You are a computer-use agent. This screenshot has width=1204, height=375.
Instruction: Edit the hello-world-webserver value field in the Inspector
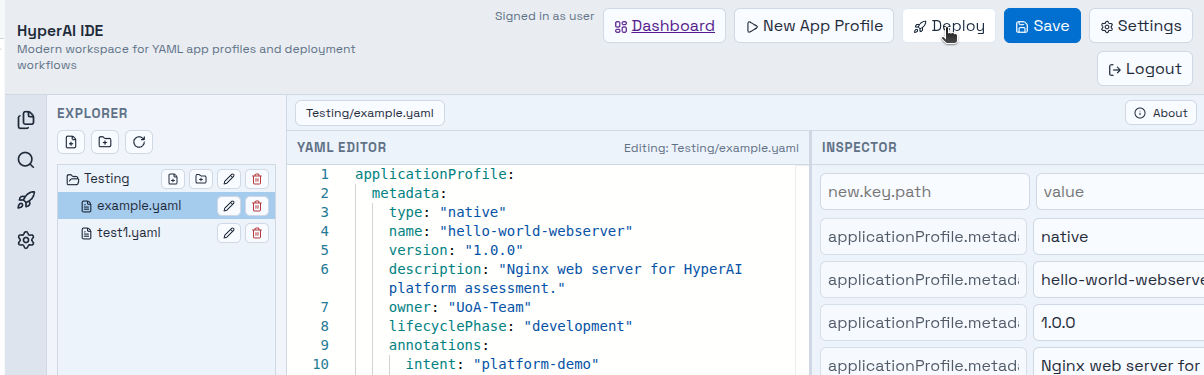pyautogui.click(x=1119, y=280)
